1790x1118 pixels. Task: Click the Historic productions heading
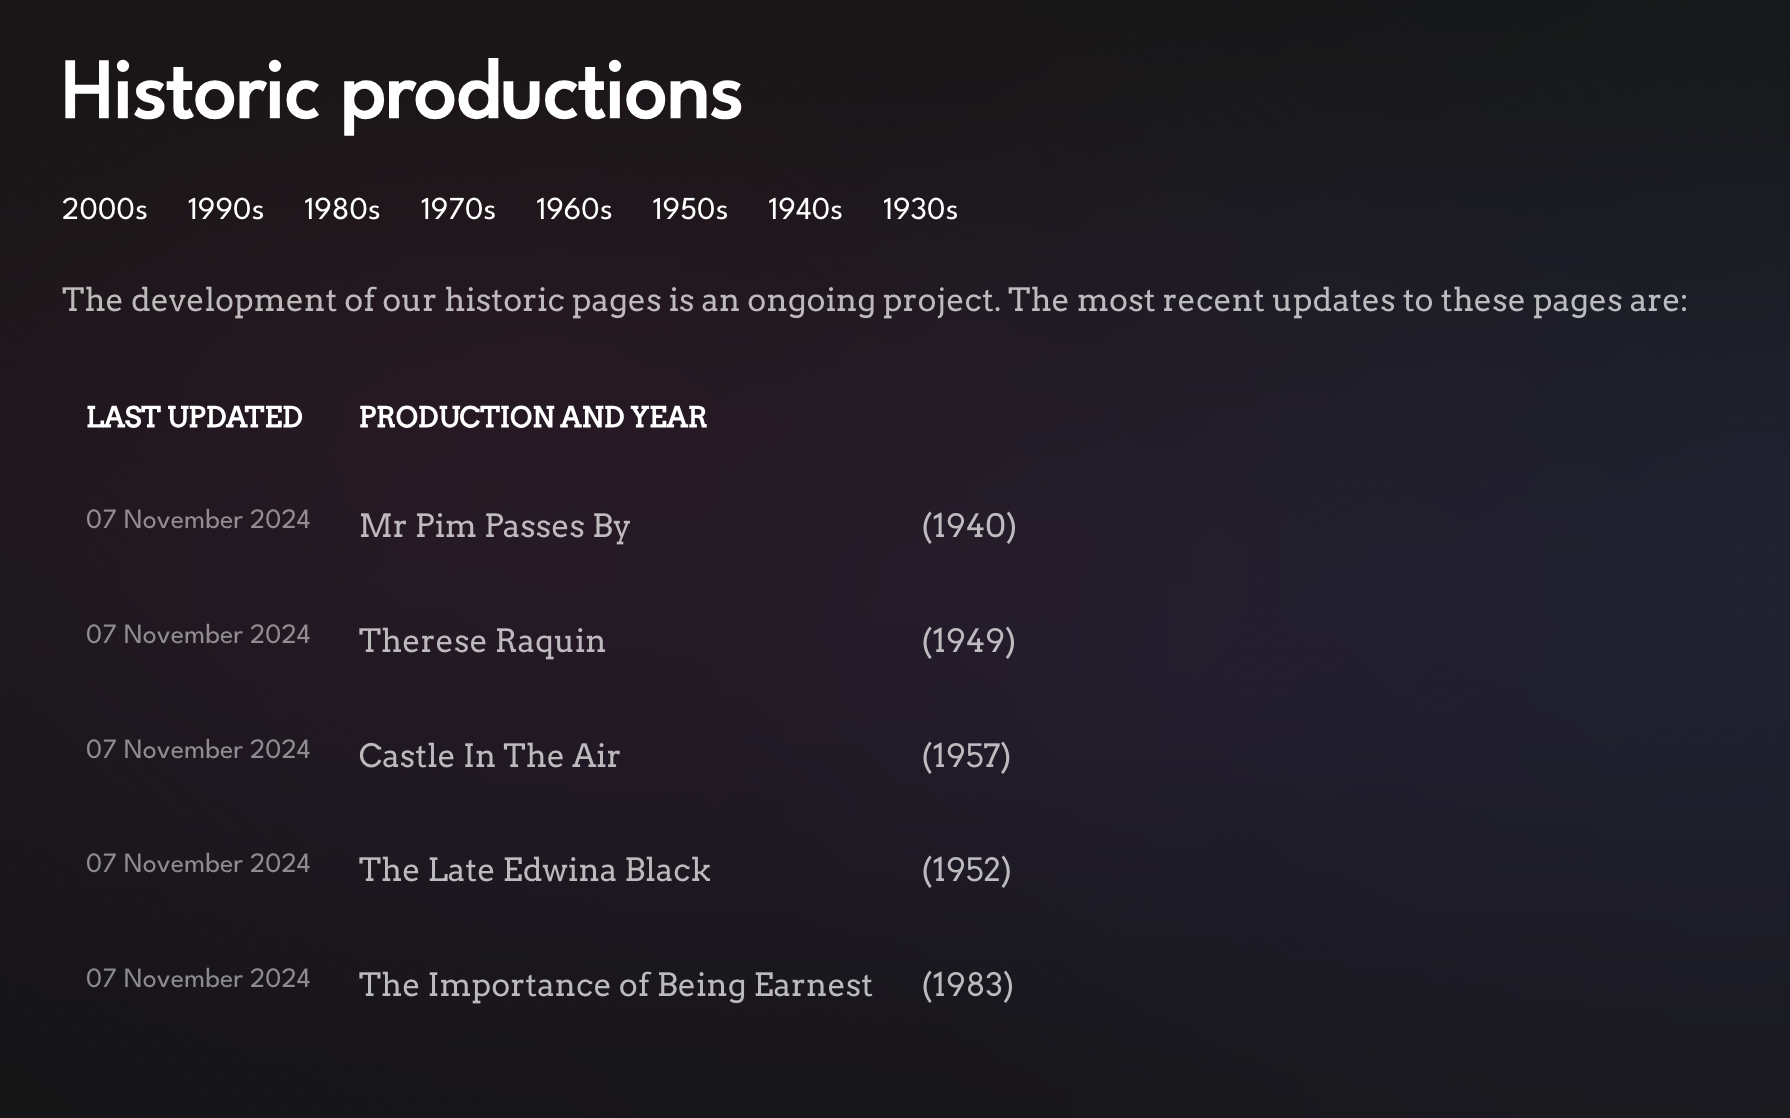tap(401, 93)
